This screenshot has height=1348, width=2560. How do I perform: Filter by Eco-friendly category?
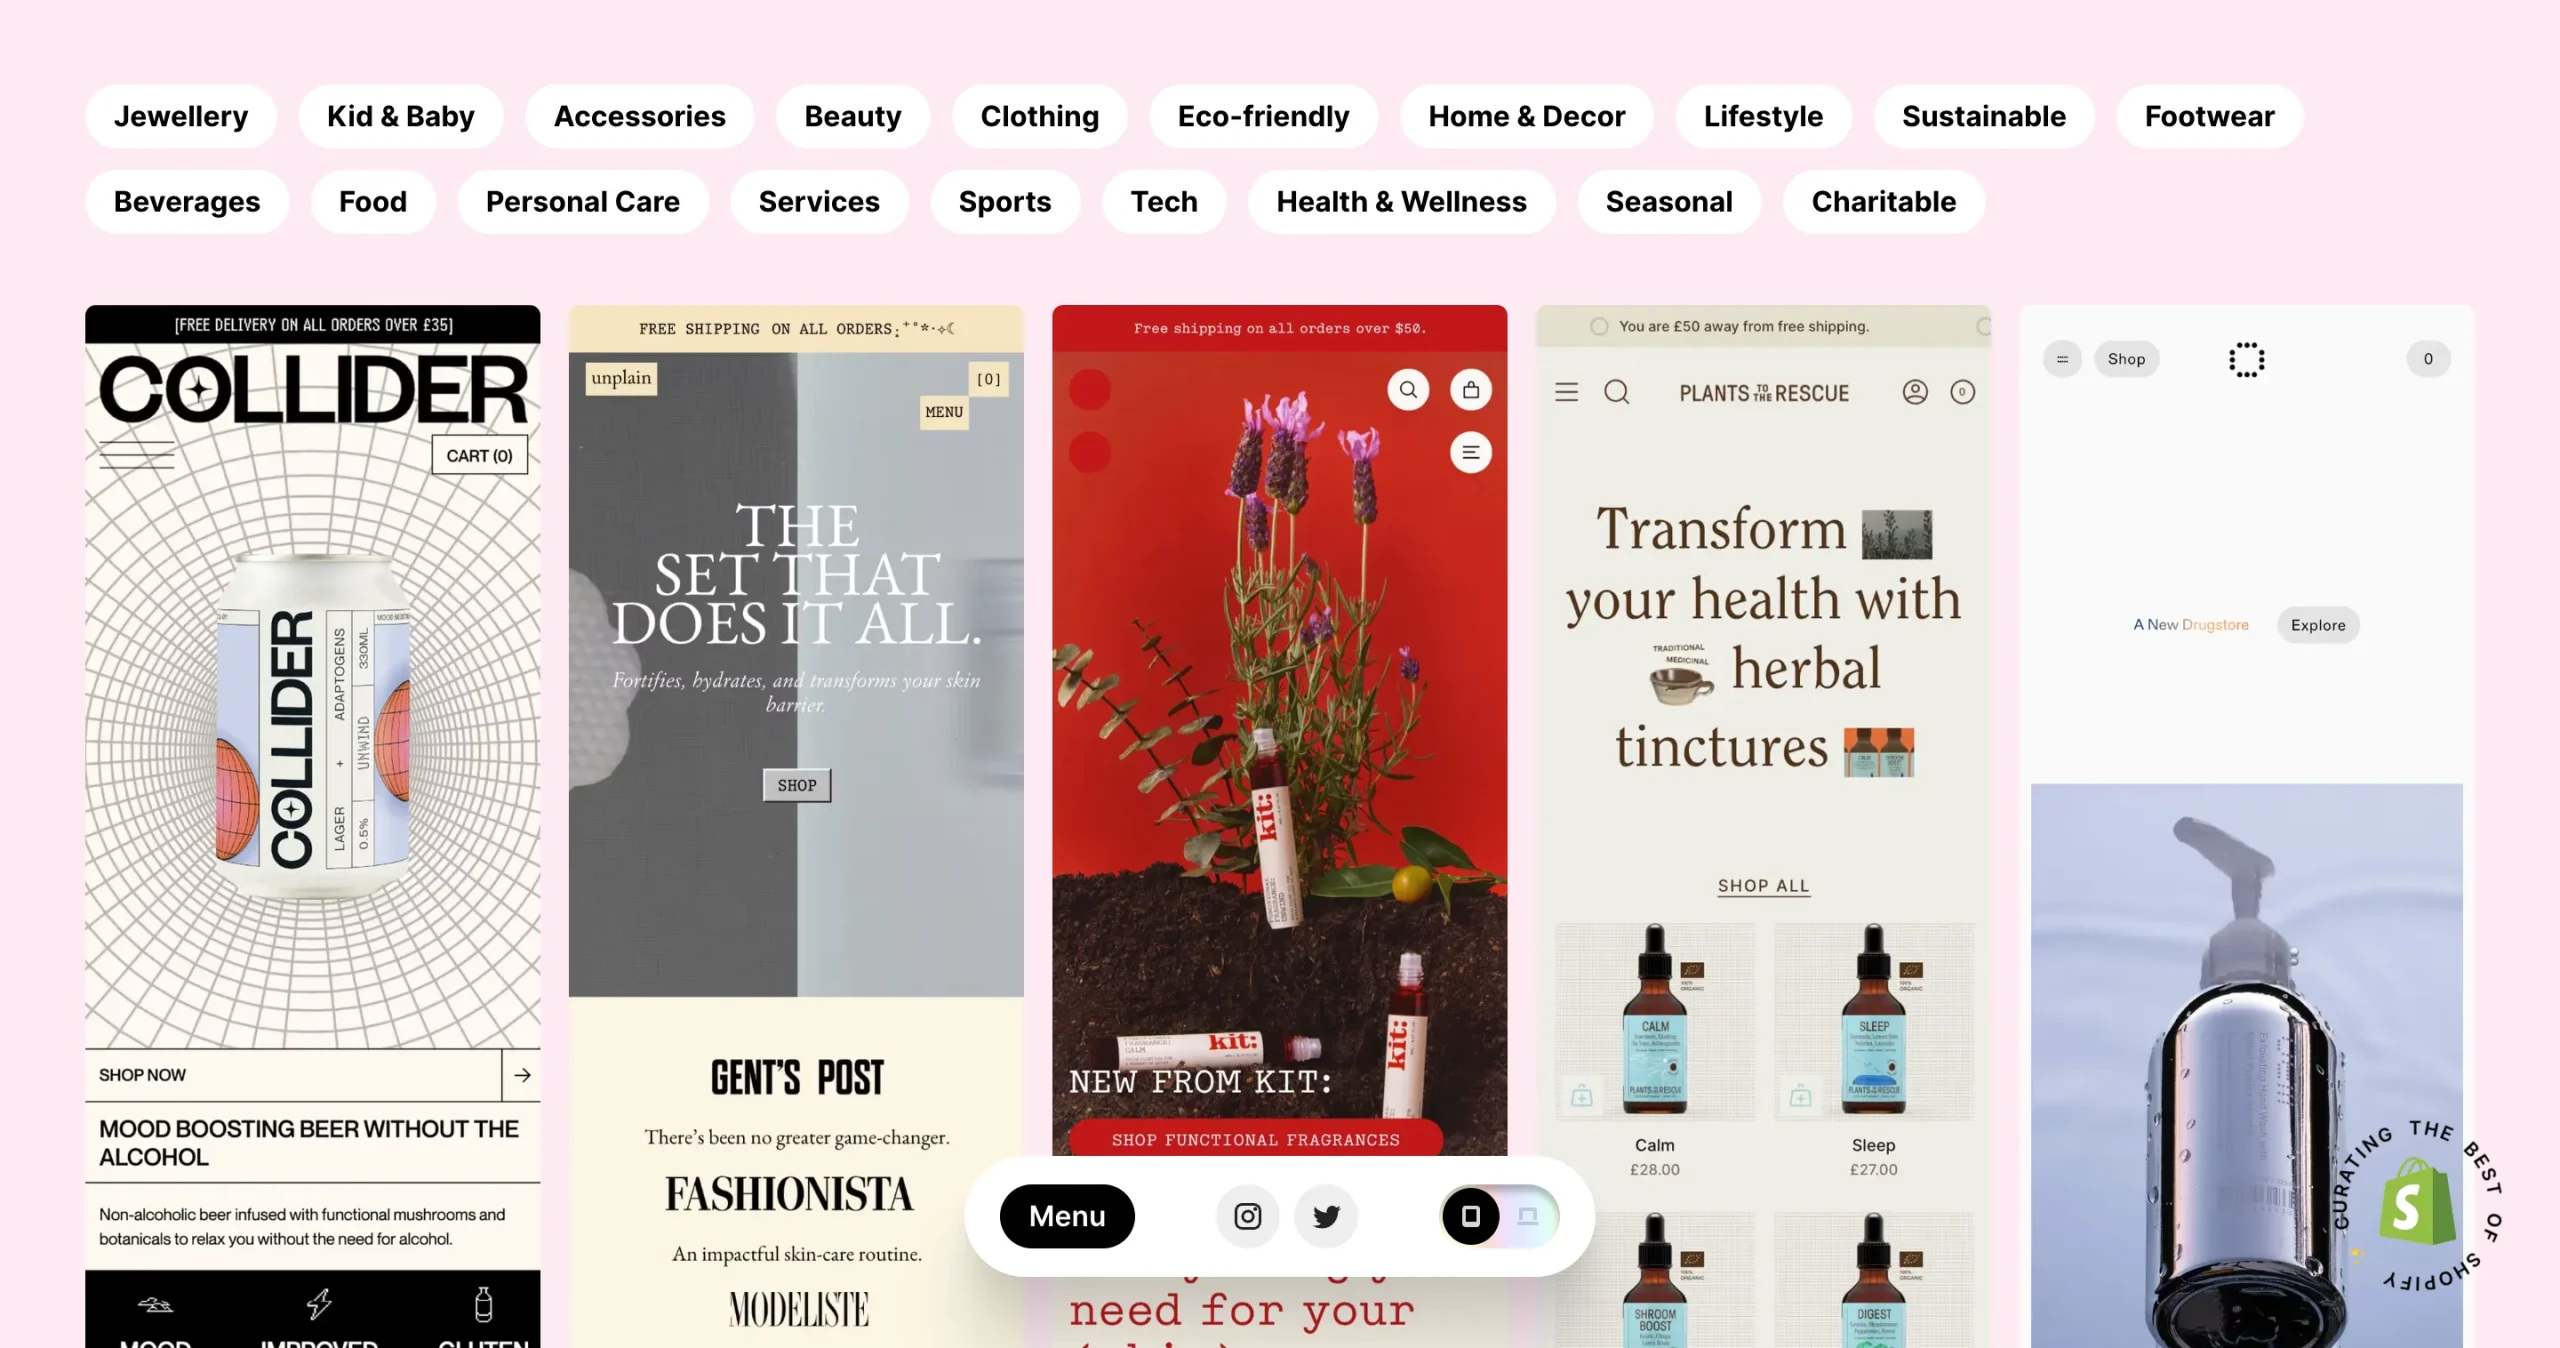[1263, 116]
